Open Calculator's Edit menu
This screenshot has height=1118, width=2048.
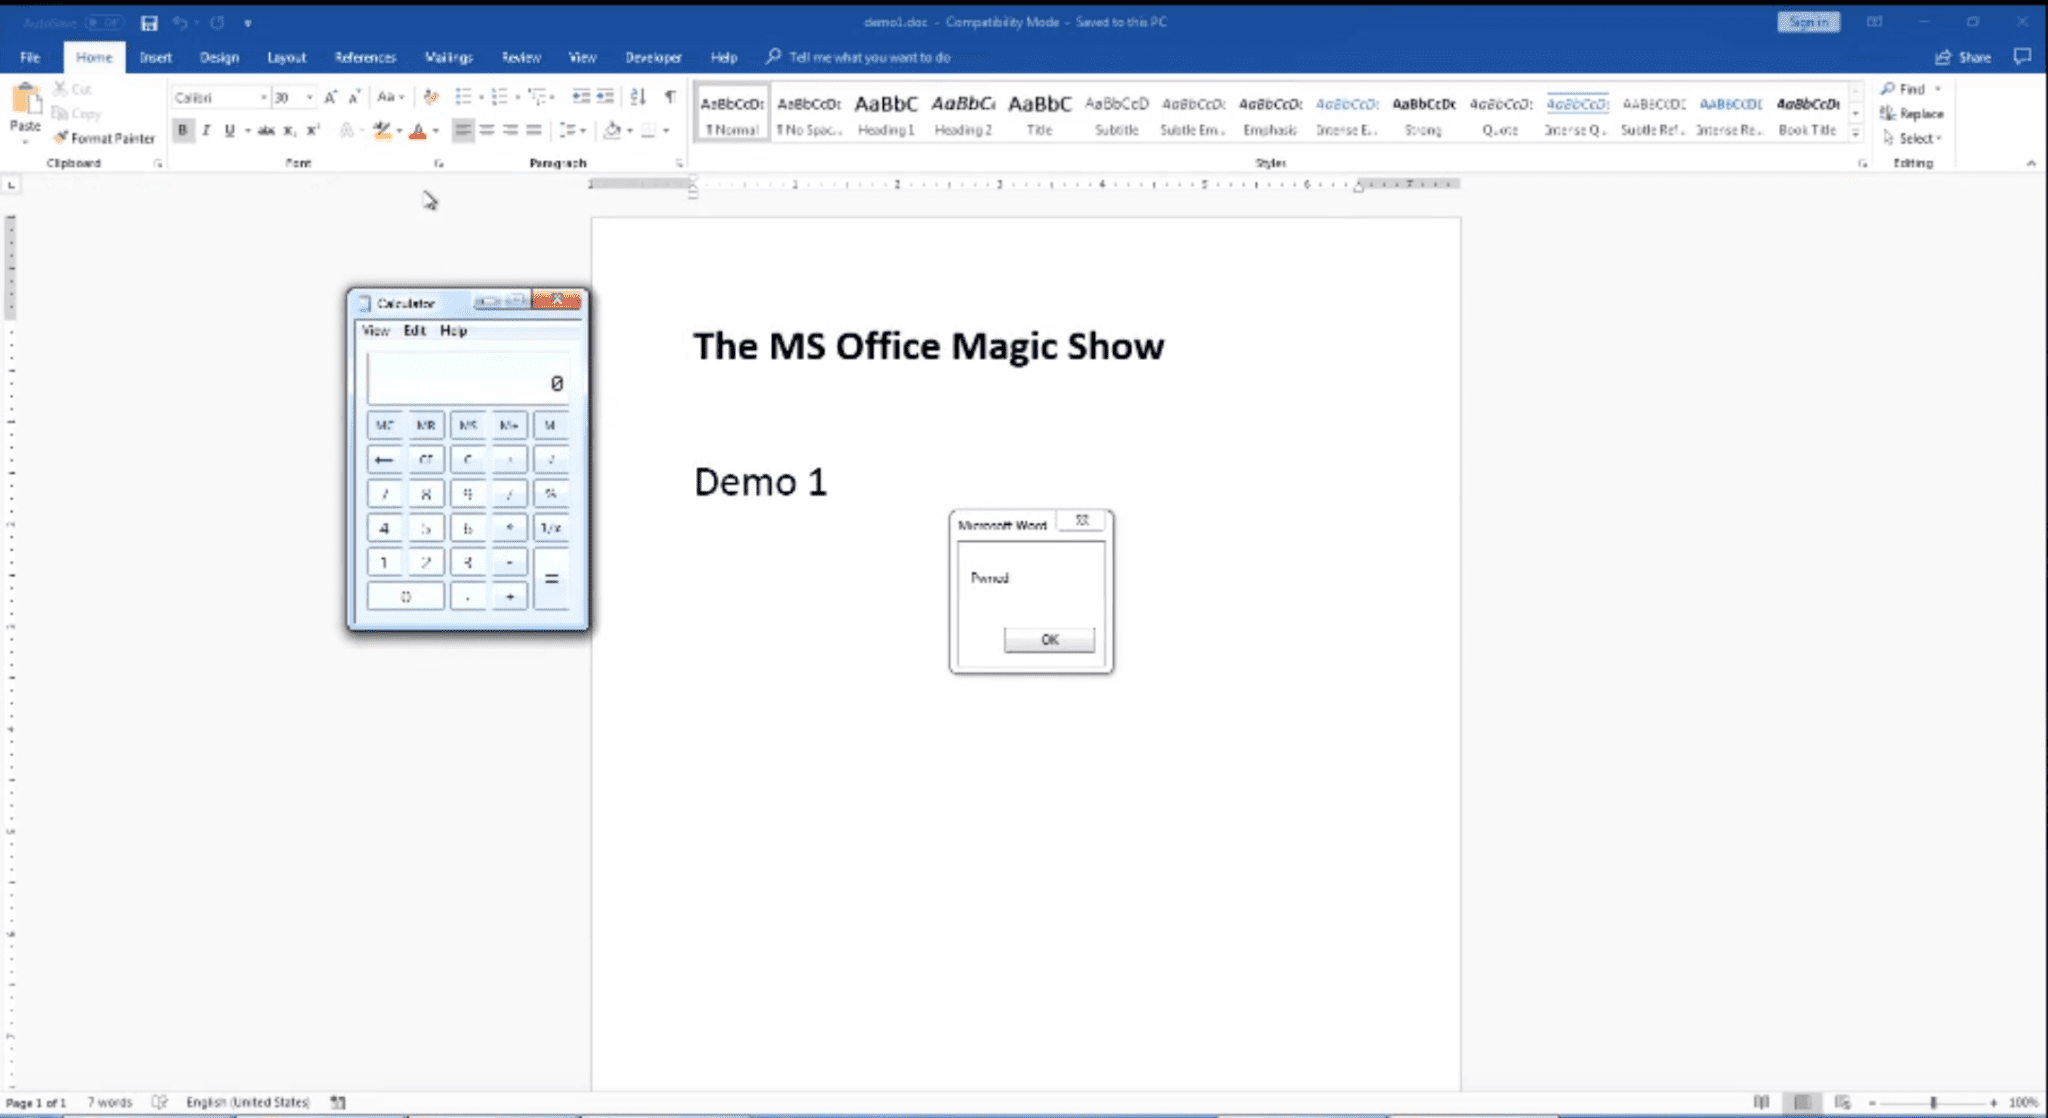tap(414, 331)
